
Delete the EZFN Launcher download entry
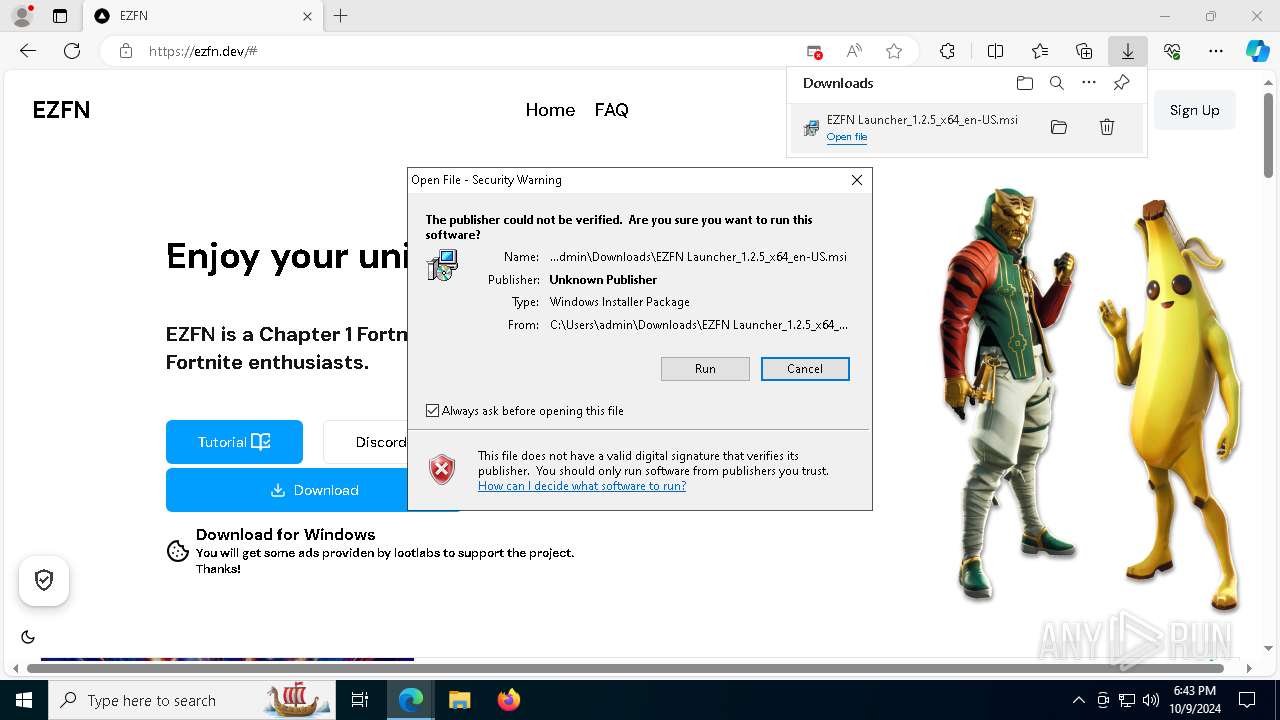[x=1107, y=127]
